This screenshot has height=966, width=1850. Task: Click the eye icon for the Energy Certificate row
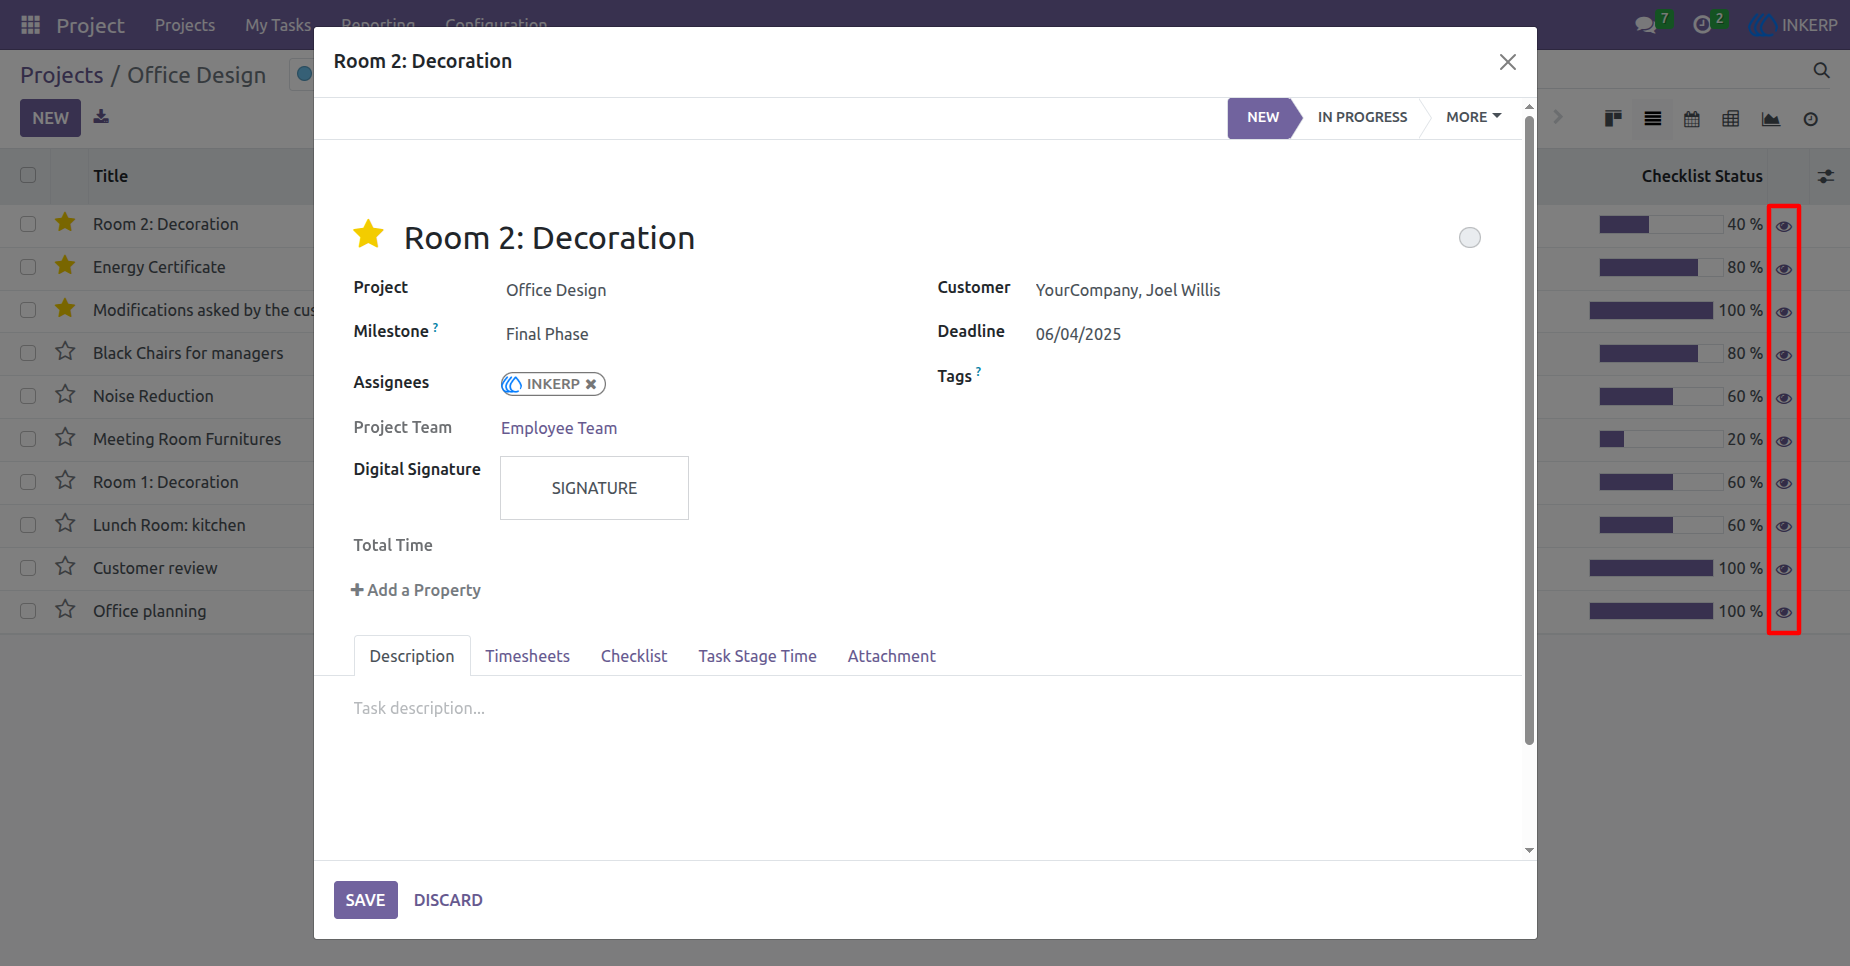click(x=1783, y=269)
